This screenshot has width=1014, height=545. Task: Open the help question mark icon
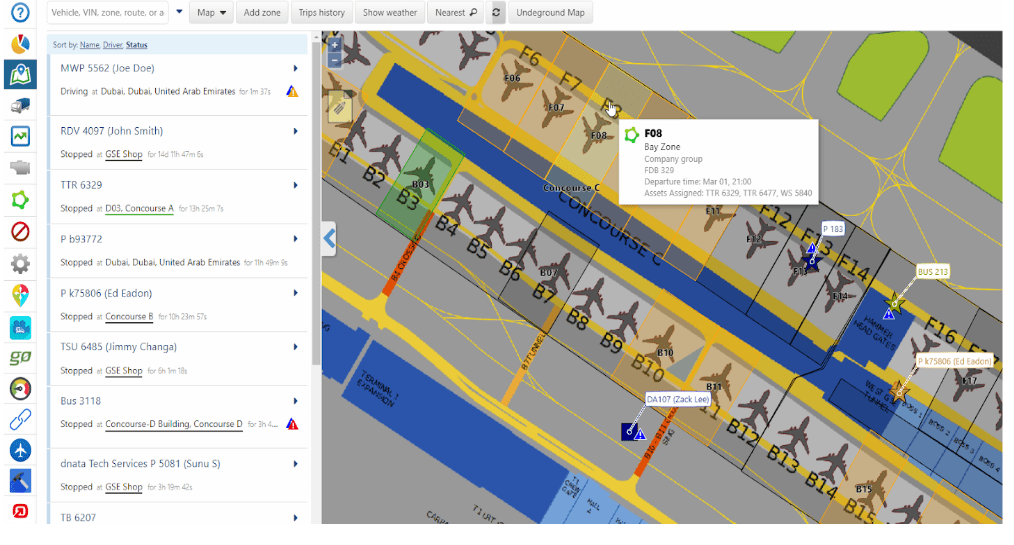(20, 12)
